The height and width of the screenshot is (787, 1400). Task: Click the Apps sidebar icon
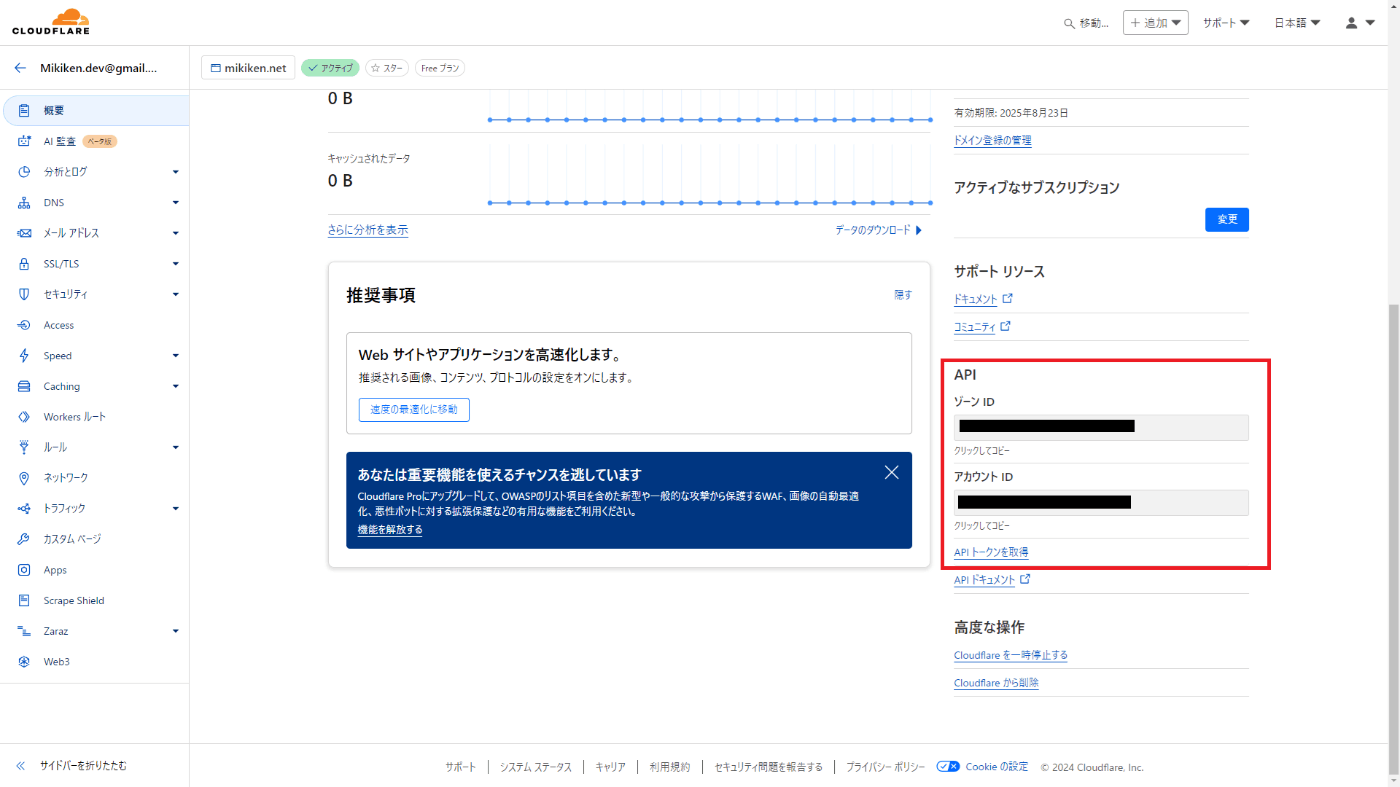[x=24, y=570]
